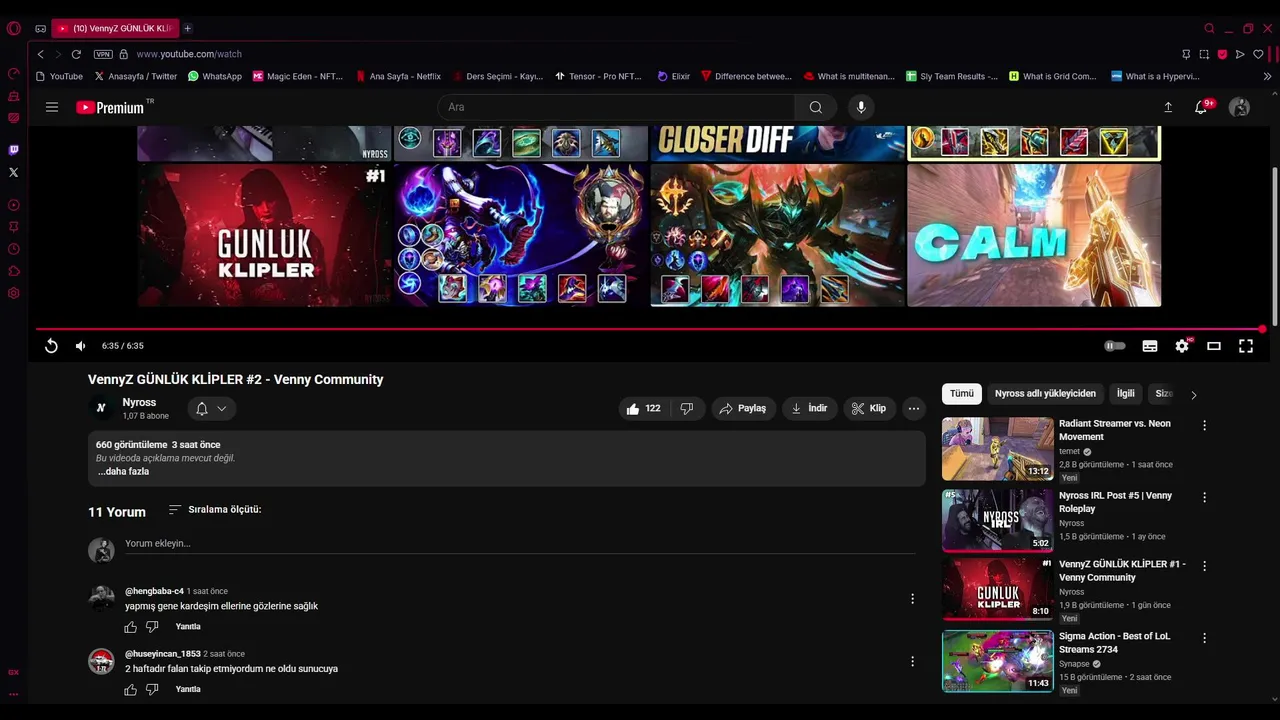The height and width of the screenshot is (720, 1280).
Task: Reload the current YouTube page
Action: (x=76, y=54)
